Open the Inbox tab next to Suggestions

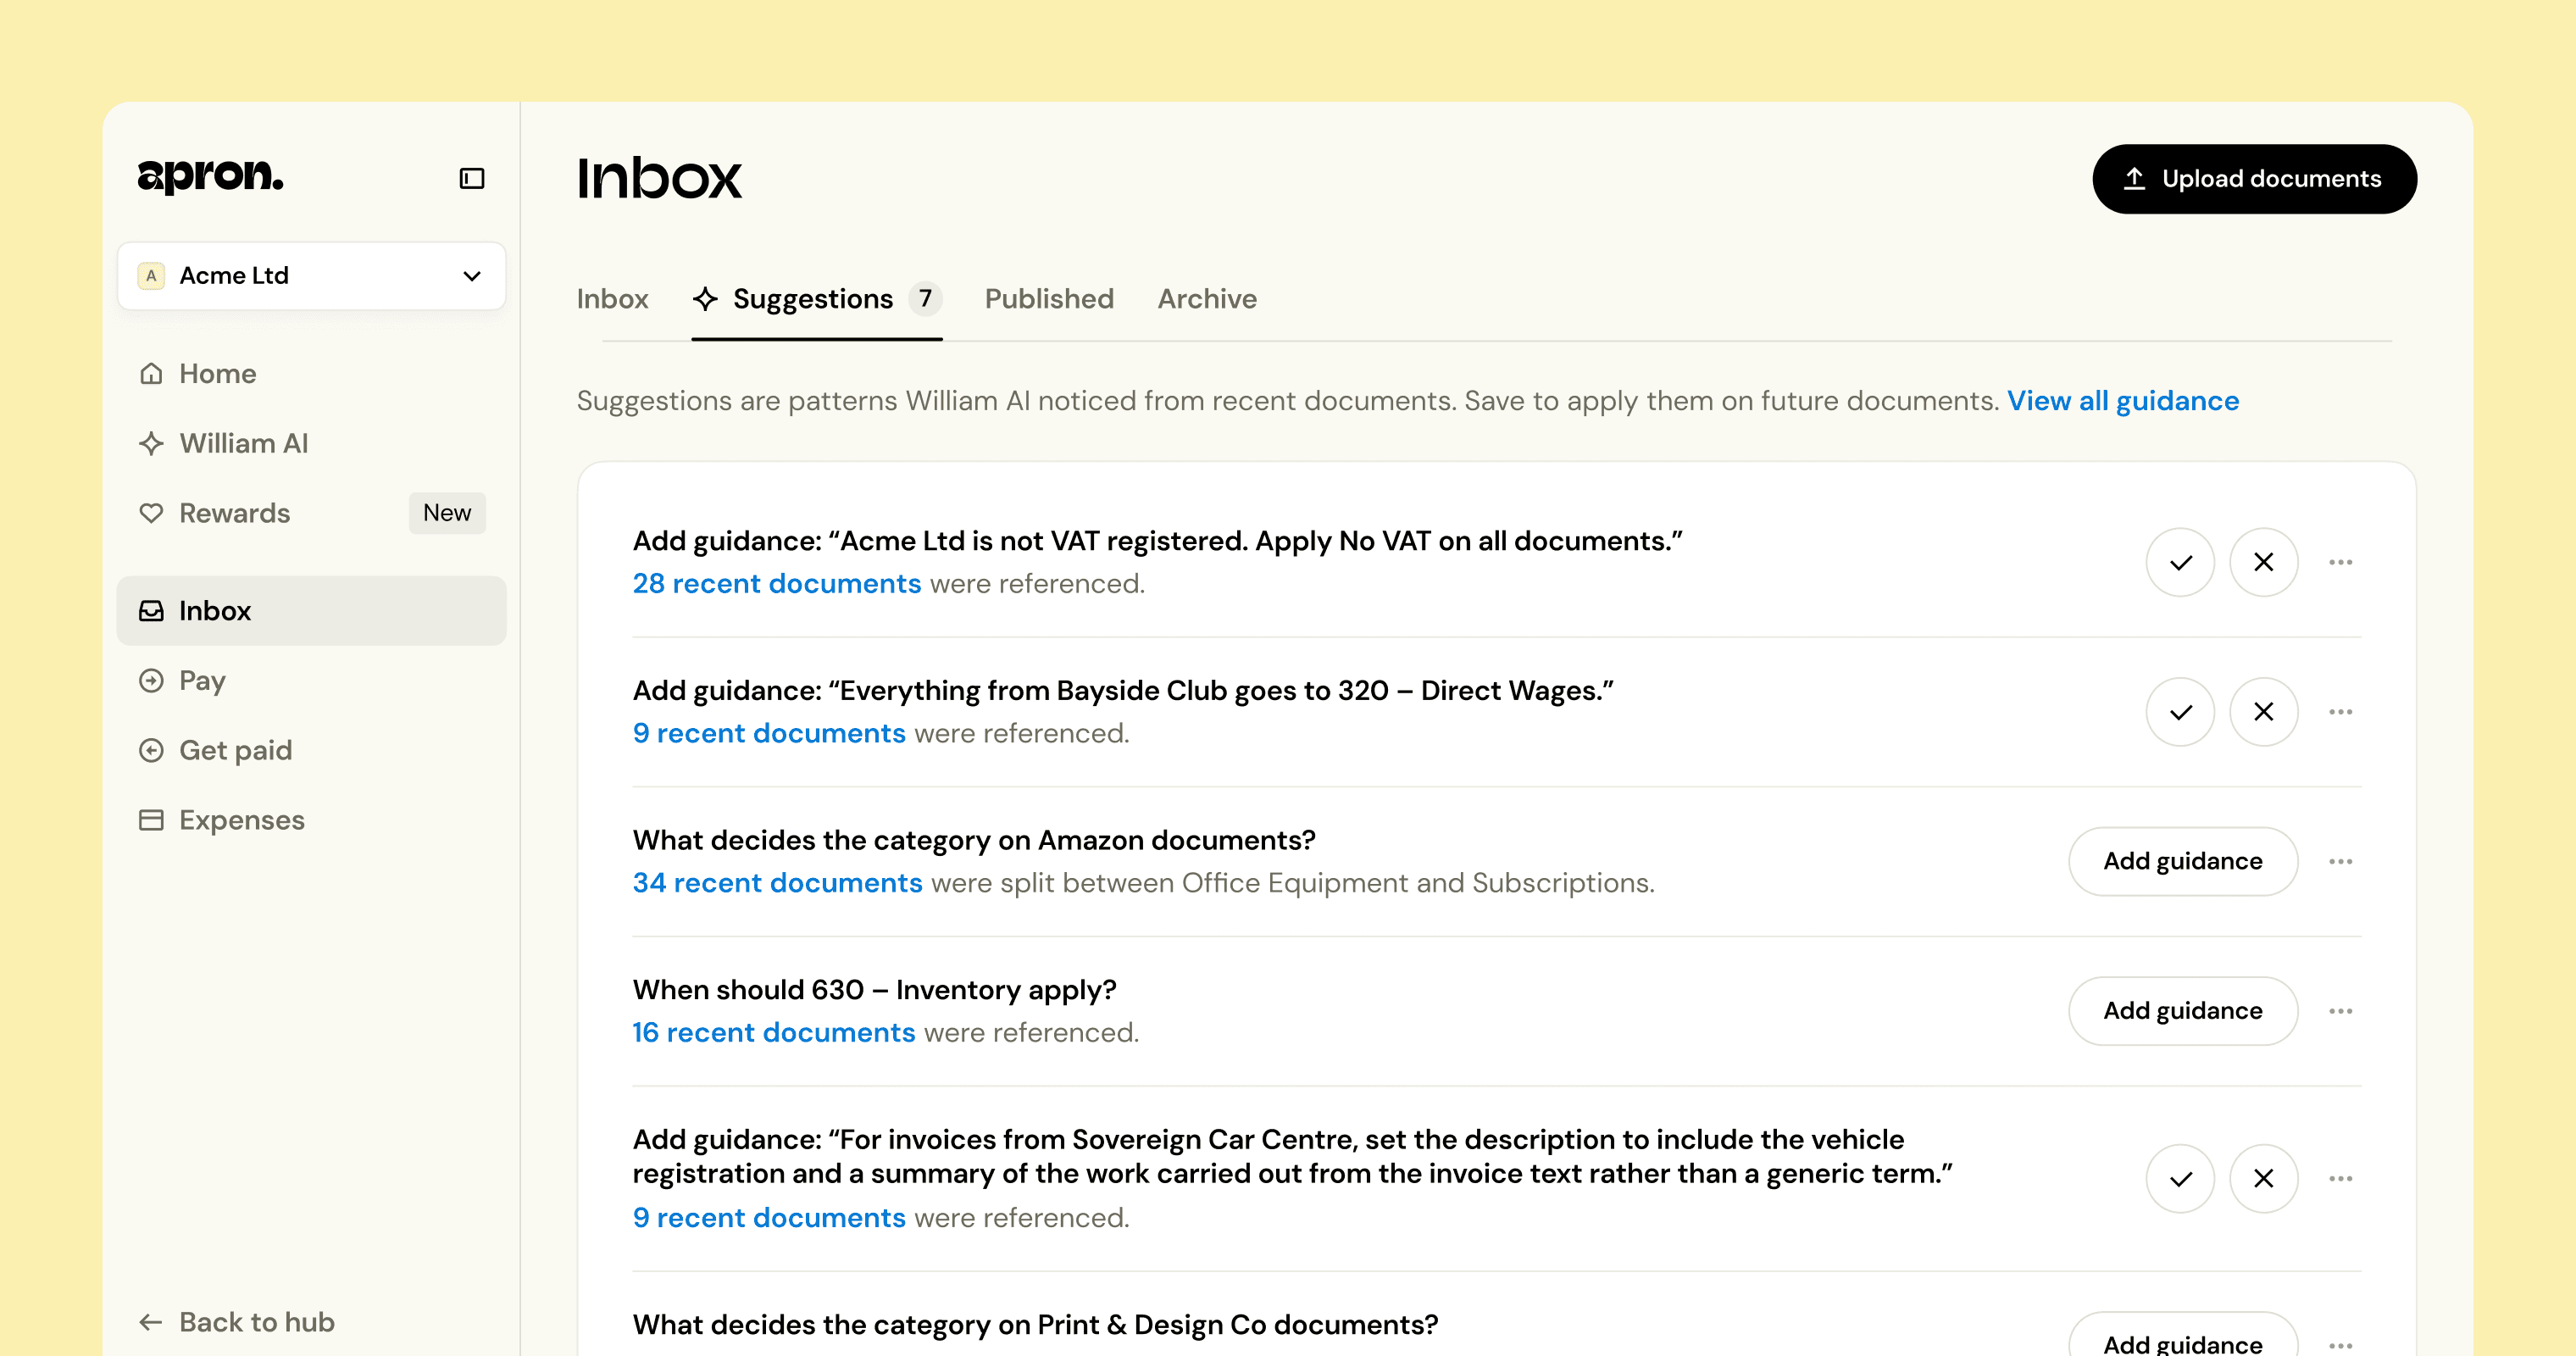coord(612,299)
